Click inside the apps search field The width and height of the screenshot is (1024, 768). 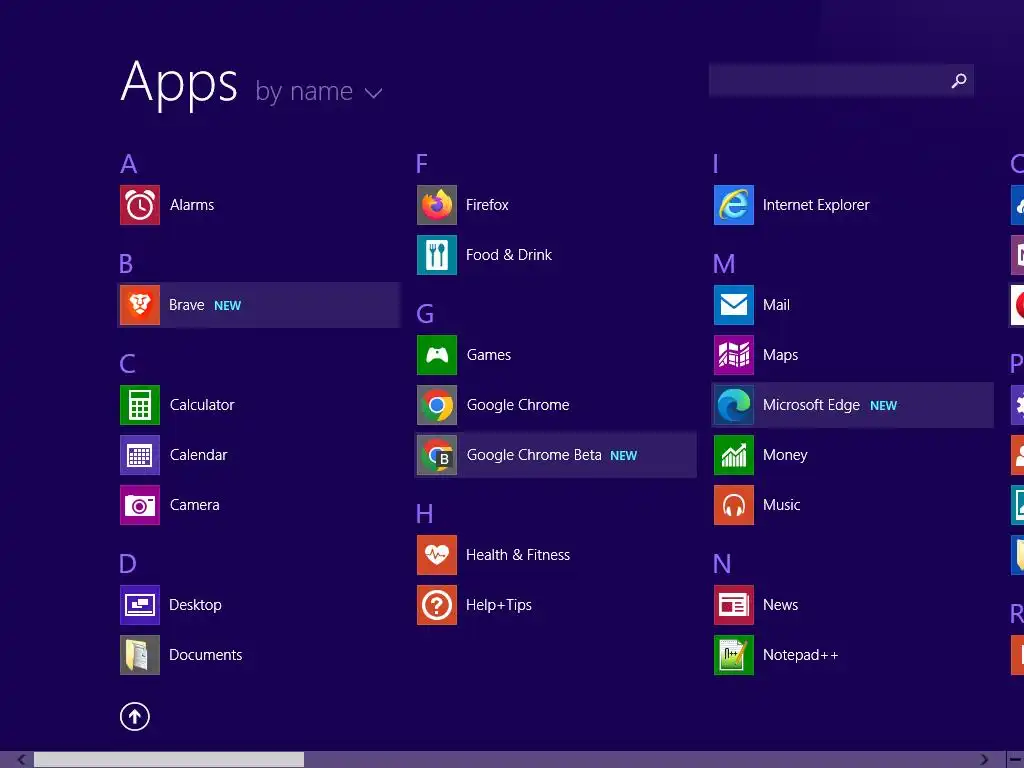point(841,81)
